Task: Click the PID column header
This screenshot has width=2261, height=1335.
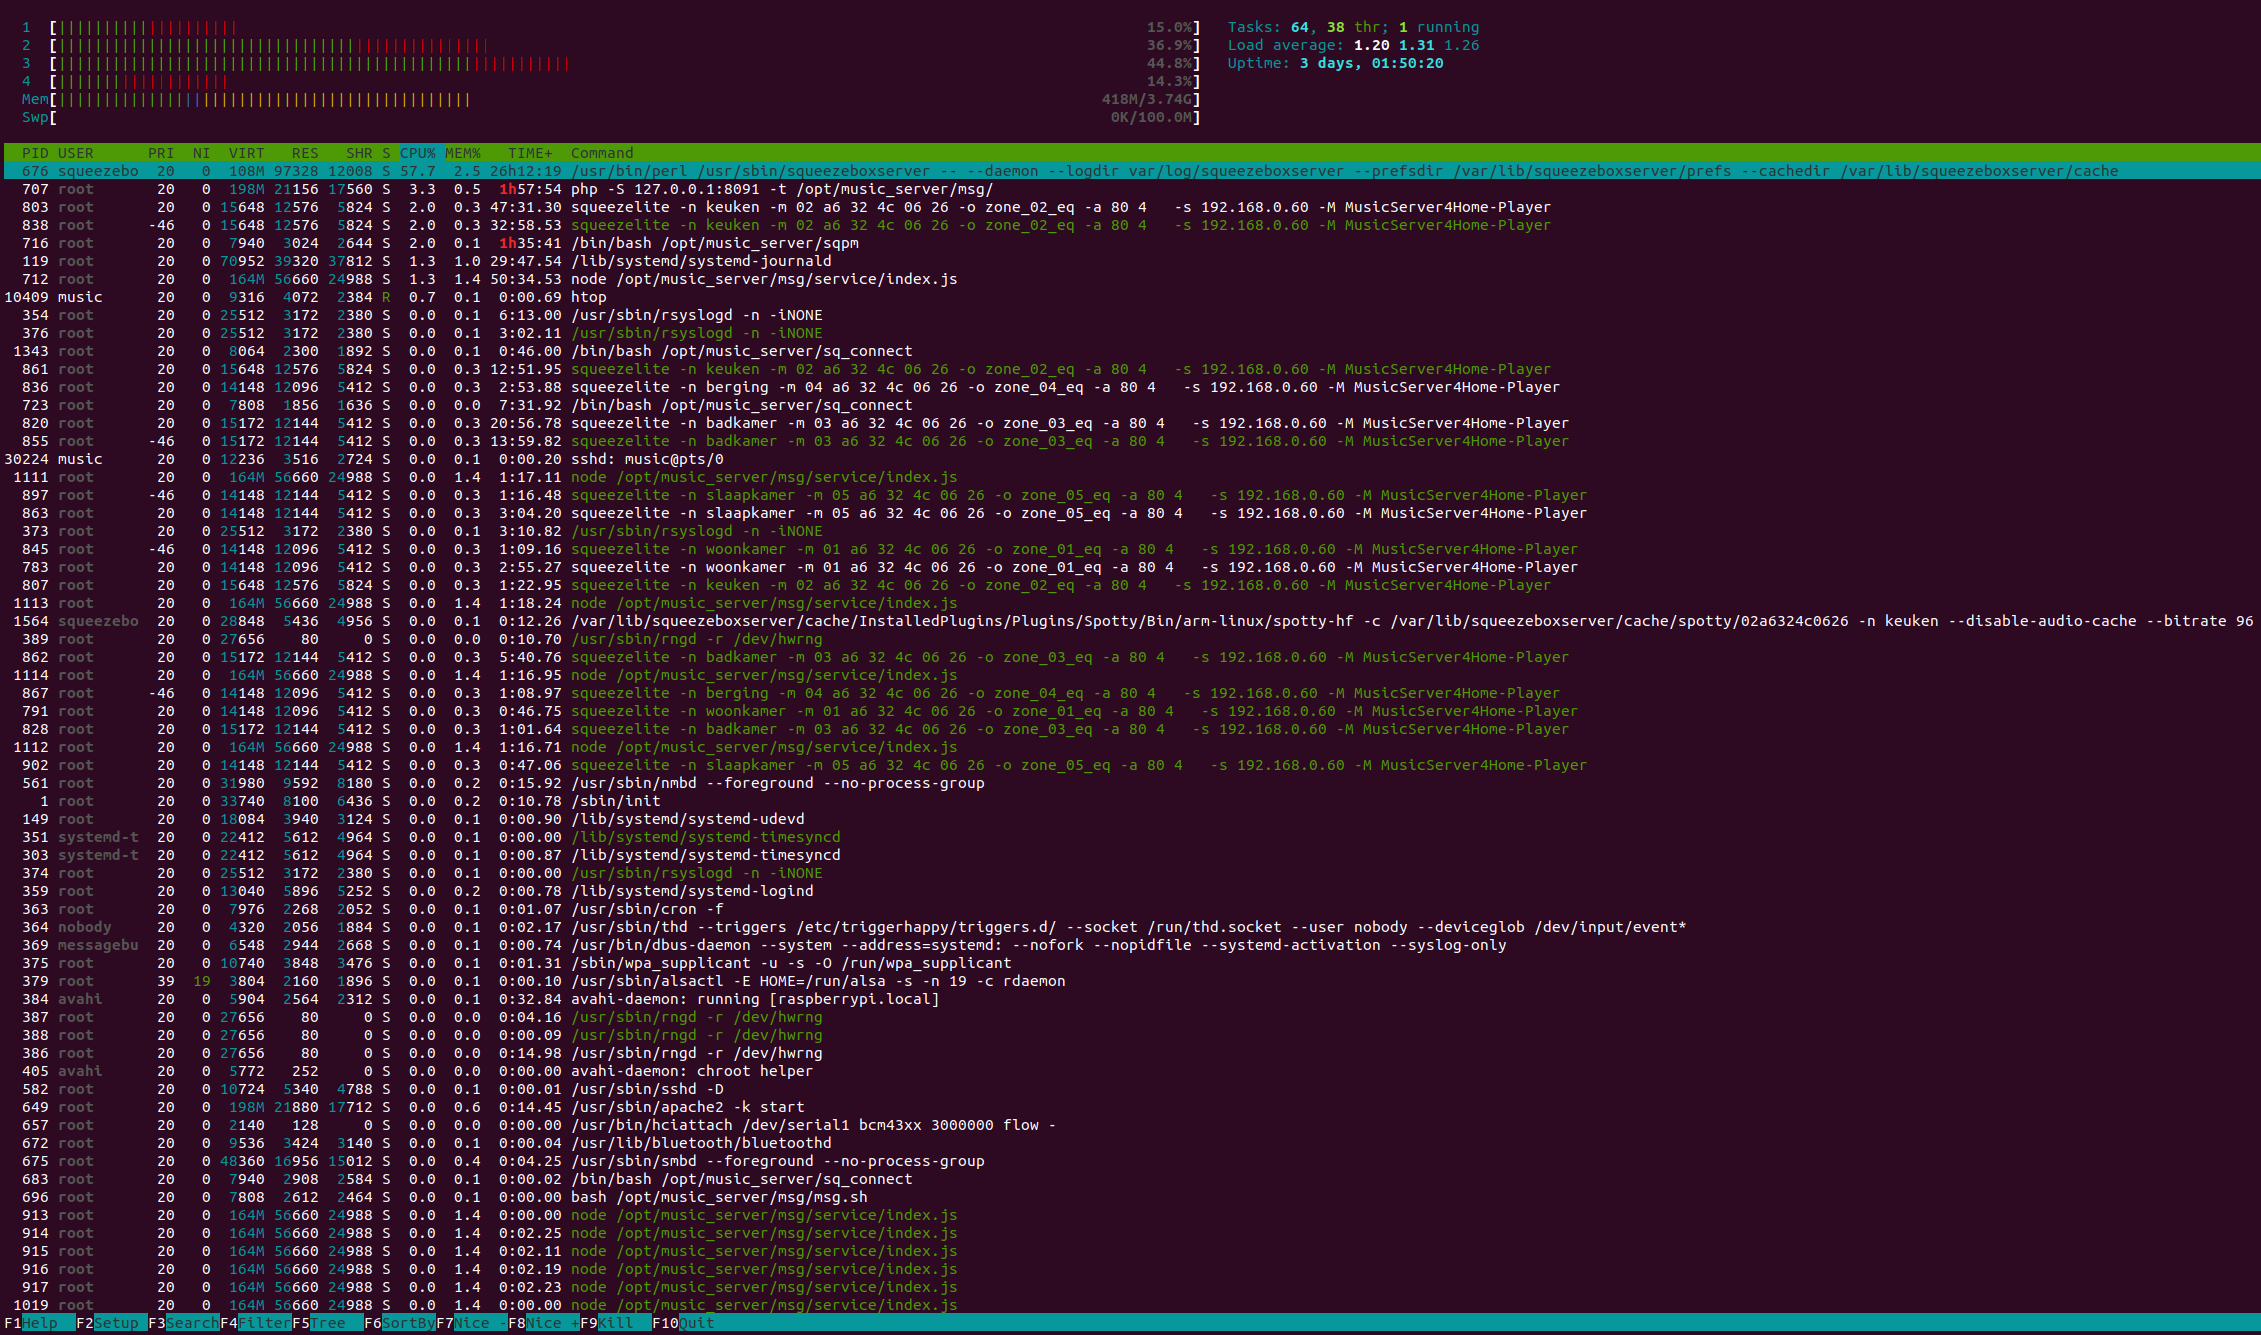Action: 35,153
